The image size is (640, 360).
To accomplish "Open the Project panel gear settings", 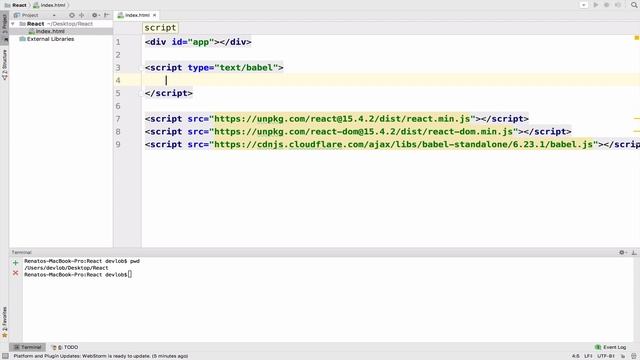I will (96, 15).
